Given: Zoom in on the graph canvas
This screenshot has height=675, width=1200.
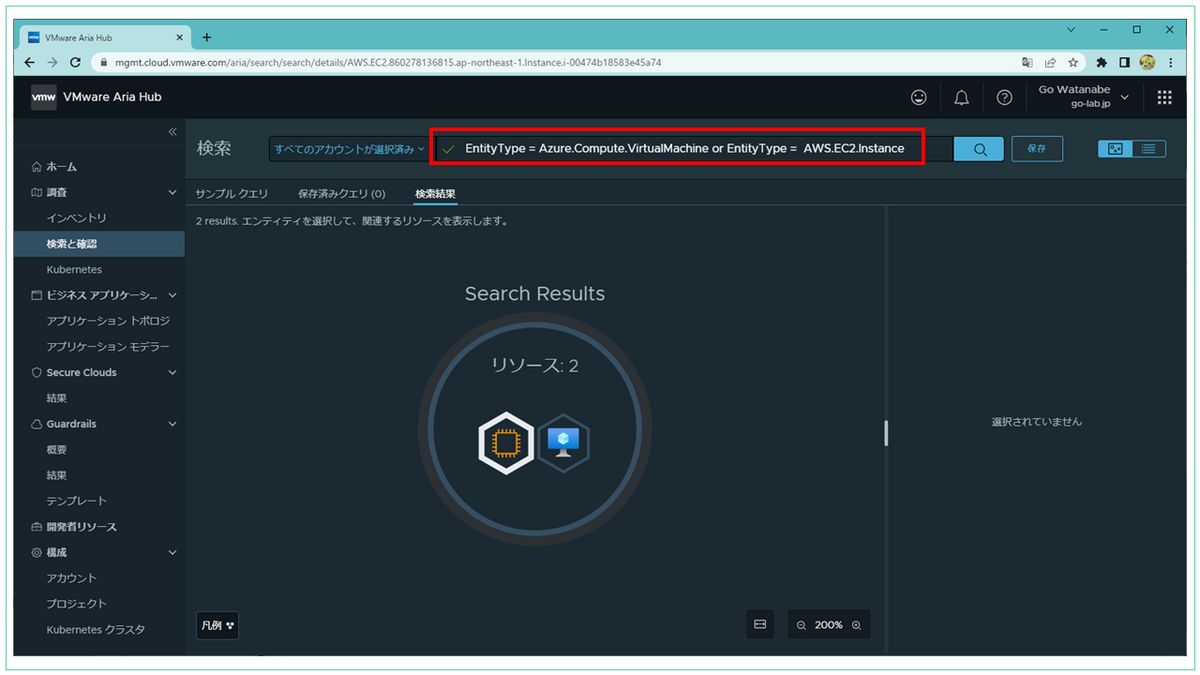Looking at the screenshot, I should (x=856, y=625).
